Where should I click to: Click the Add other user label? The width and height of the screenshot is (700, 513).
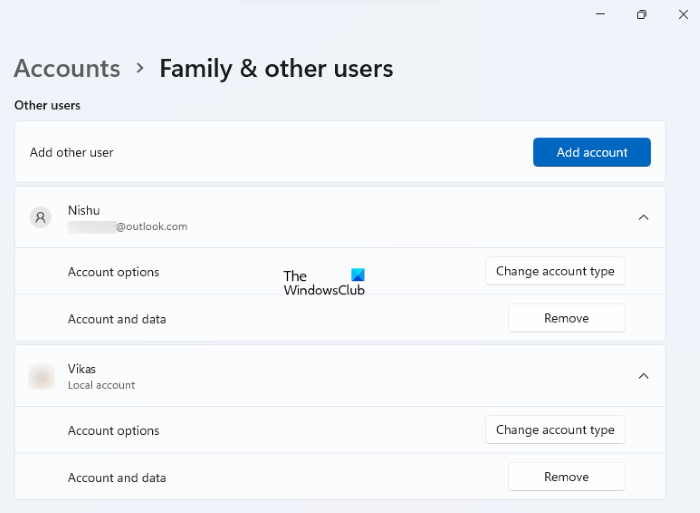click(72, 152)
